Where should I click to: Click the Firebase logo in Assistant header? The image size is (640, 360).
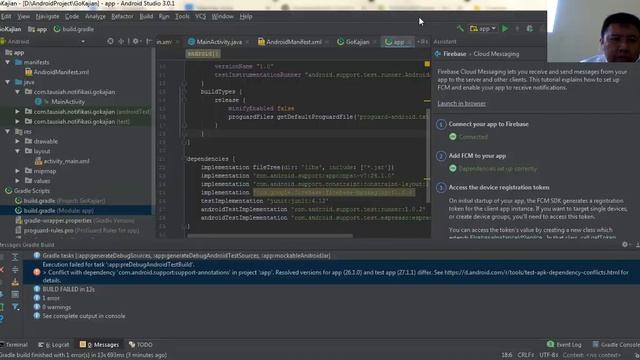coord(438,53)
